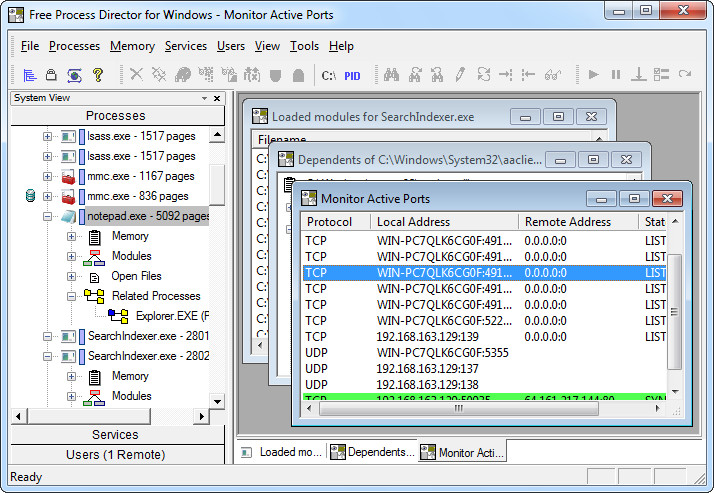Expand Open Files under notepad.exe

pyautogui.click(x=71, y=276)
